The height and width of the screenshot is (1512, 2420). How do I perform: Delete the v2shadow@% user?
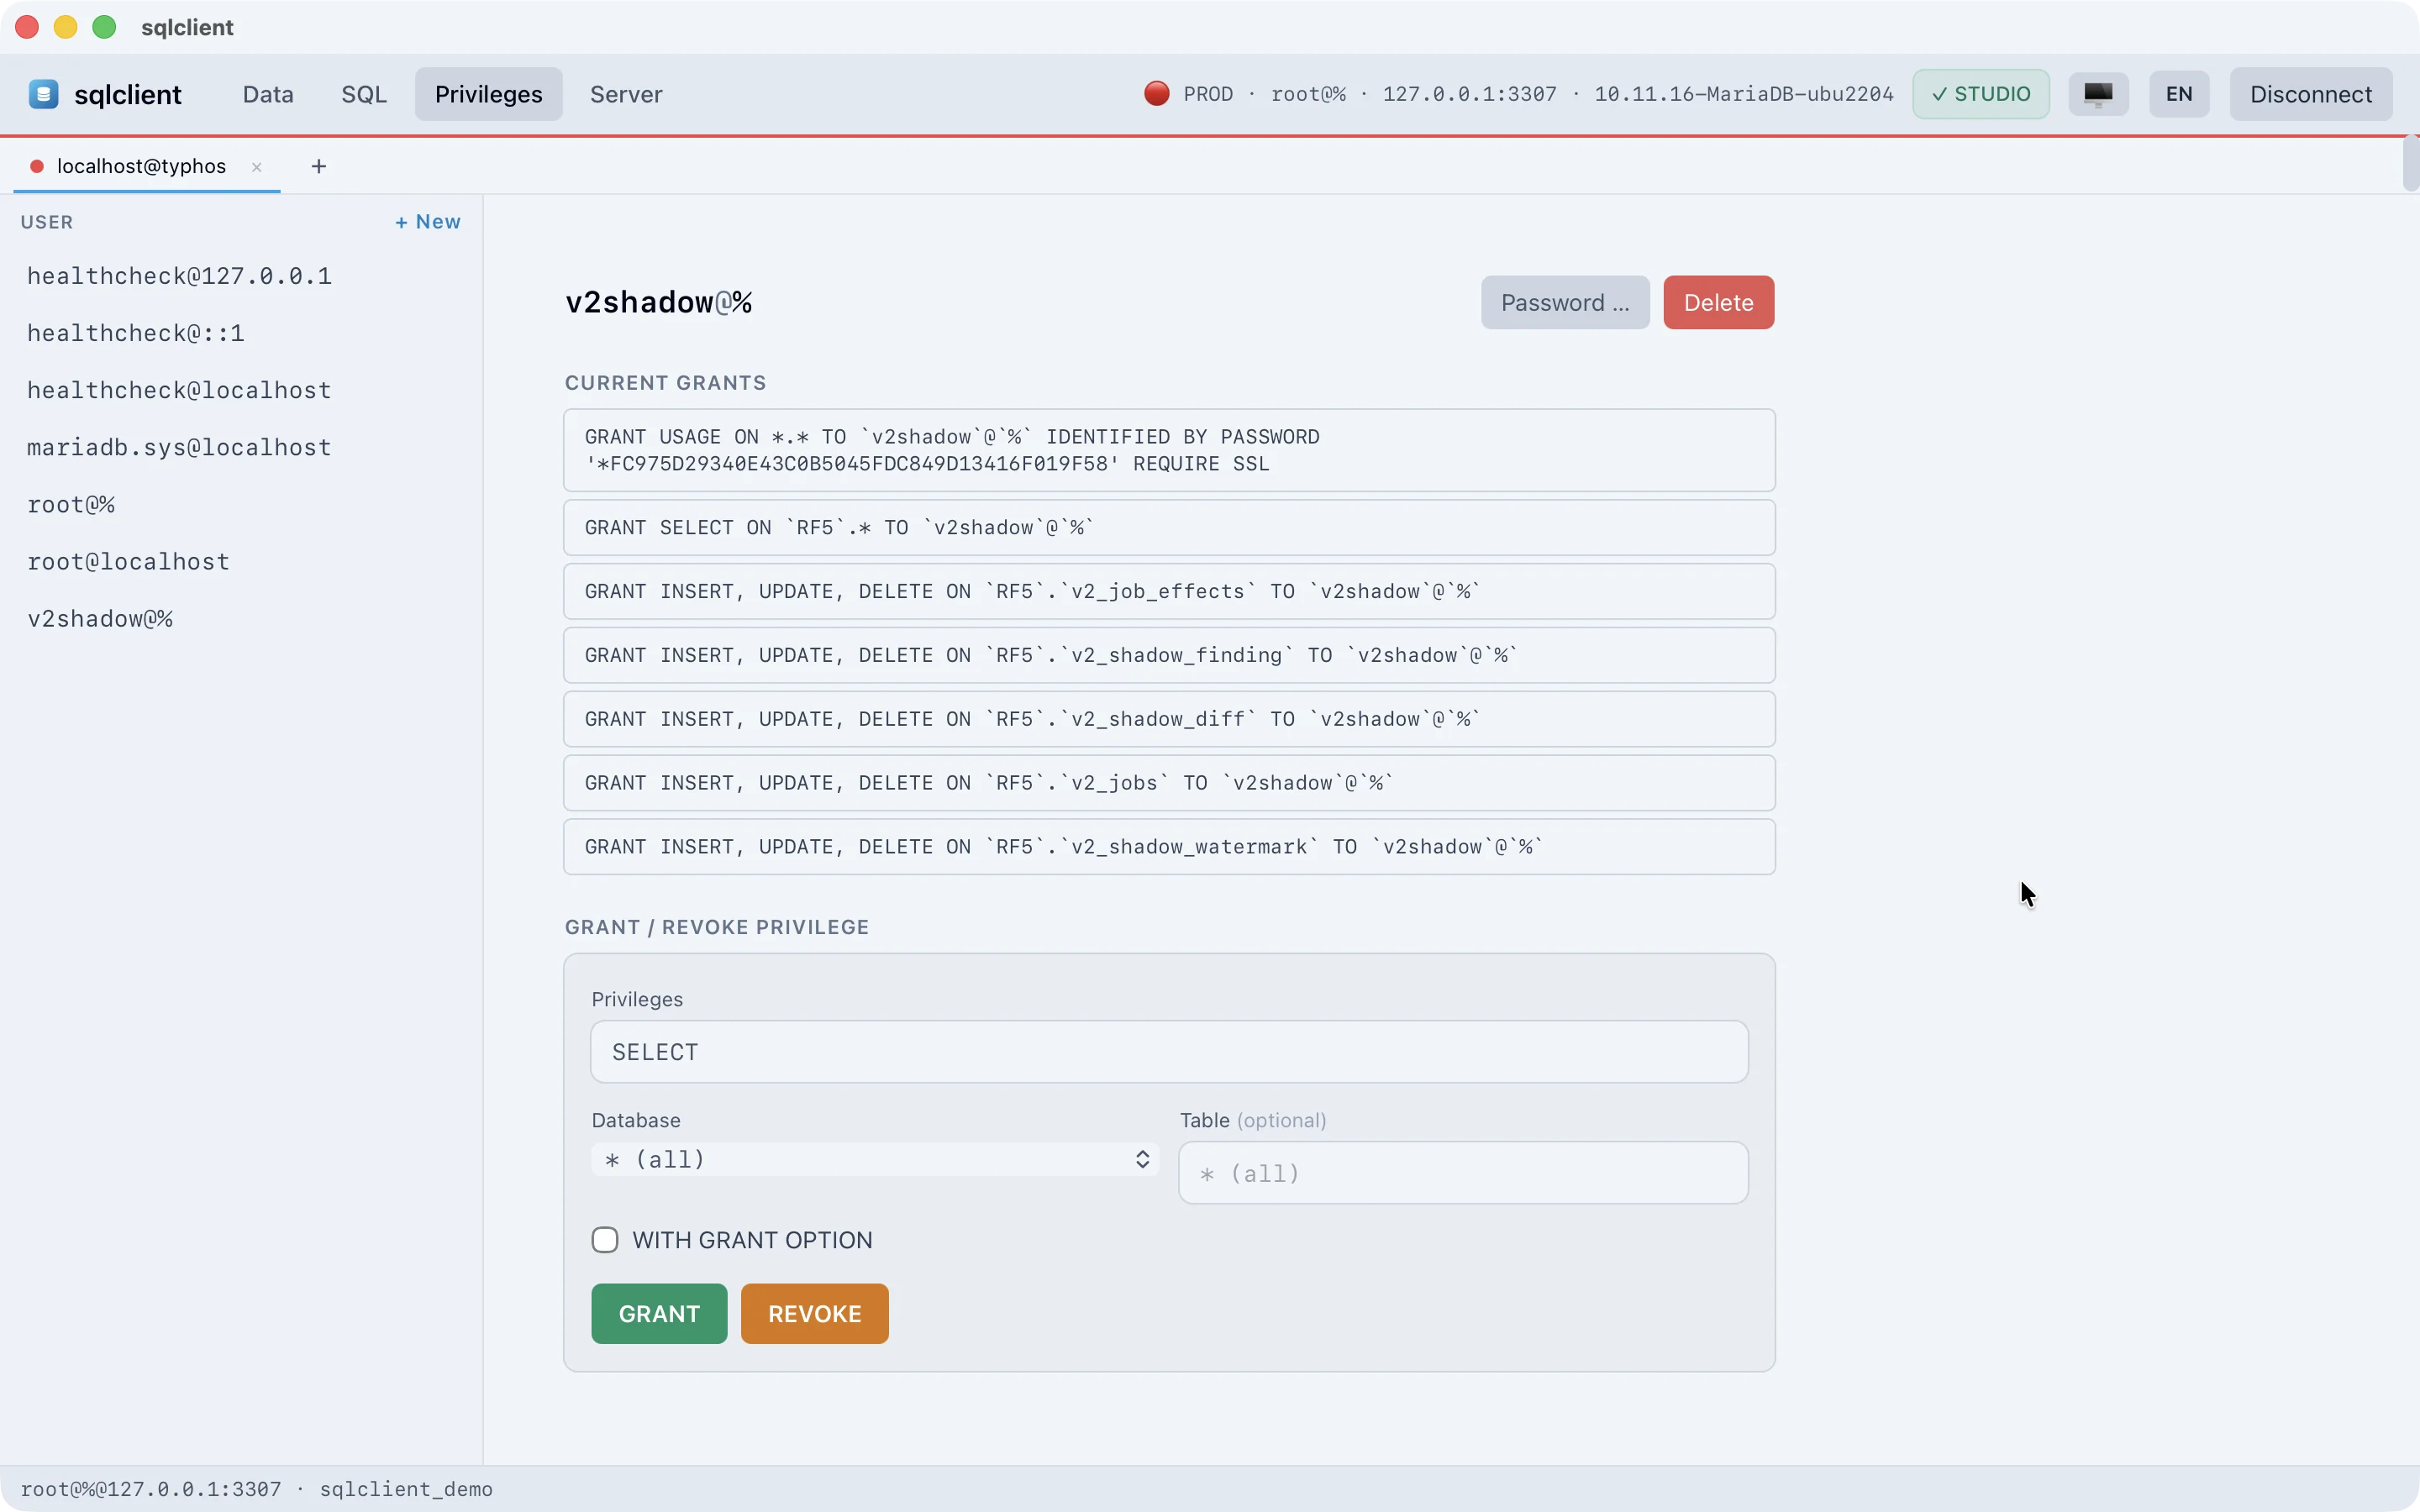[1718, 303]
